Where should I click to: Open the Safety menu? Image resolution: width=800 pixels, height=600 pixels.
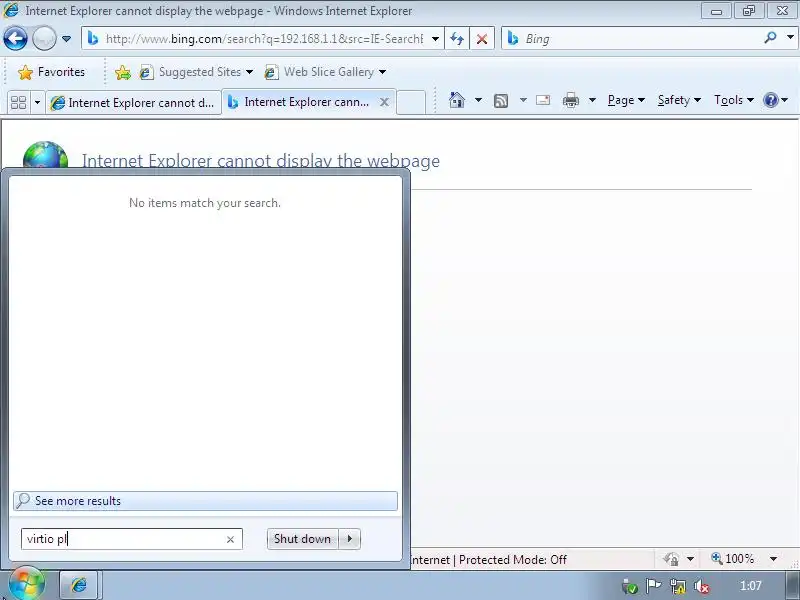pyautogui.click(x=679, y=100)
